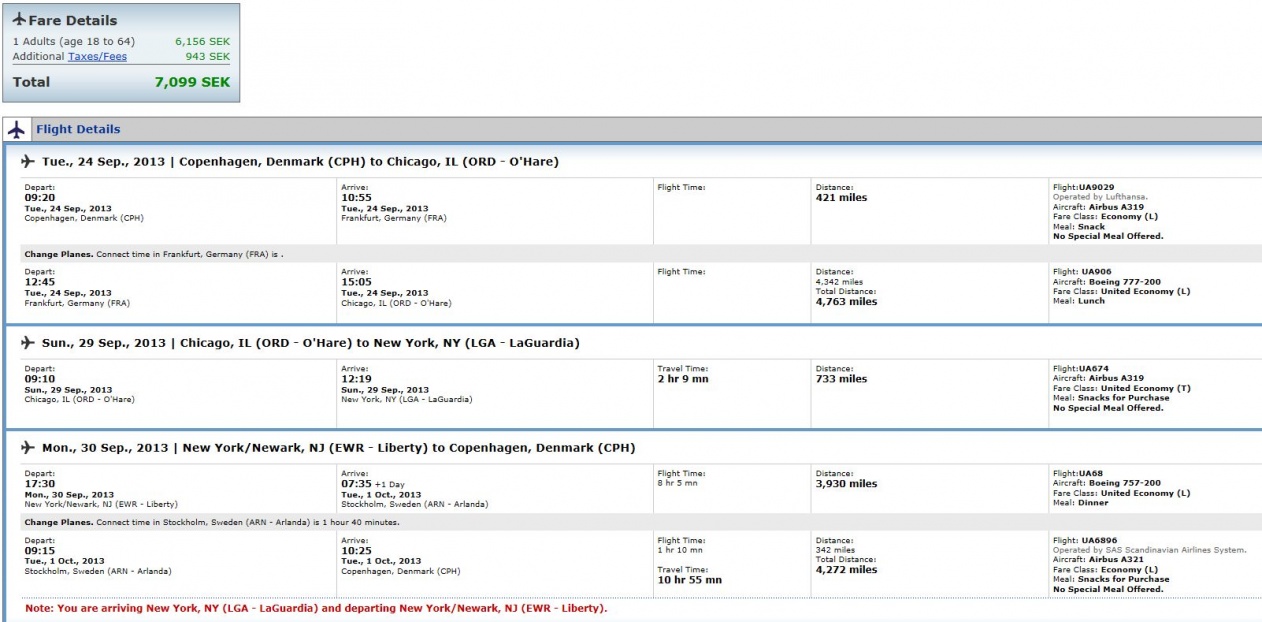Click the Total 7,099 SEK amount
This screenshot has width=1262, height=622.
[192, 82]
